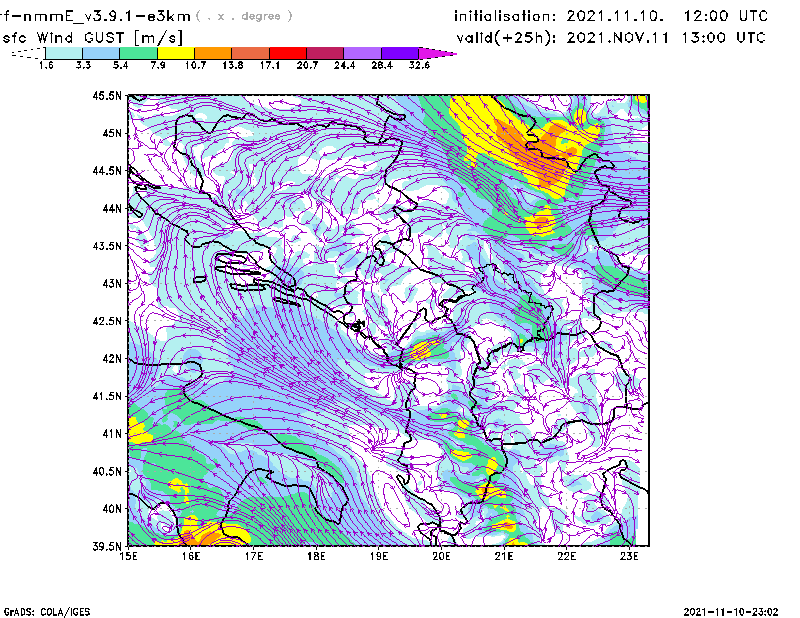800x618 pixels.
Task: Click the 18E longitude label
Action: click(x=316, y=556)
